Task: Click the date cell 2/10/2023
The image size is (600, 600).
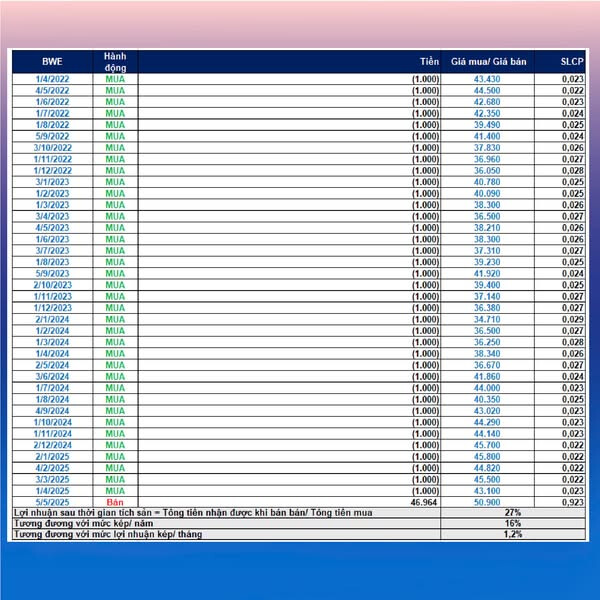Action: point(52,285)
